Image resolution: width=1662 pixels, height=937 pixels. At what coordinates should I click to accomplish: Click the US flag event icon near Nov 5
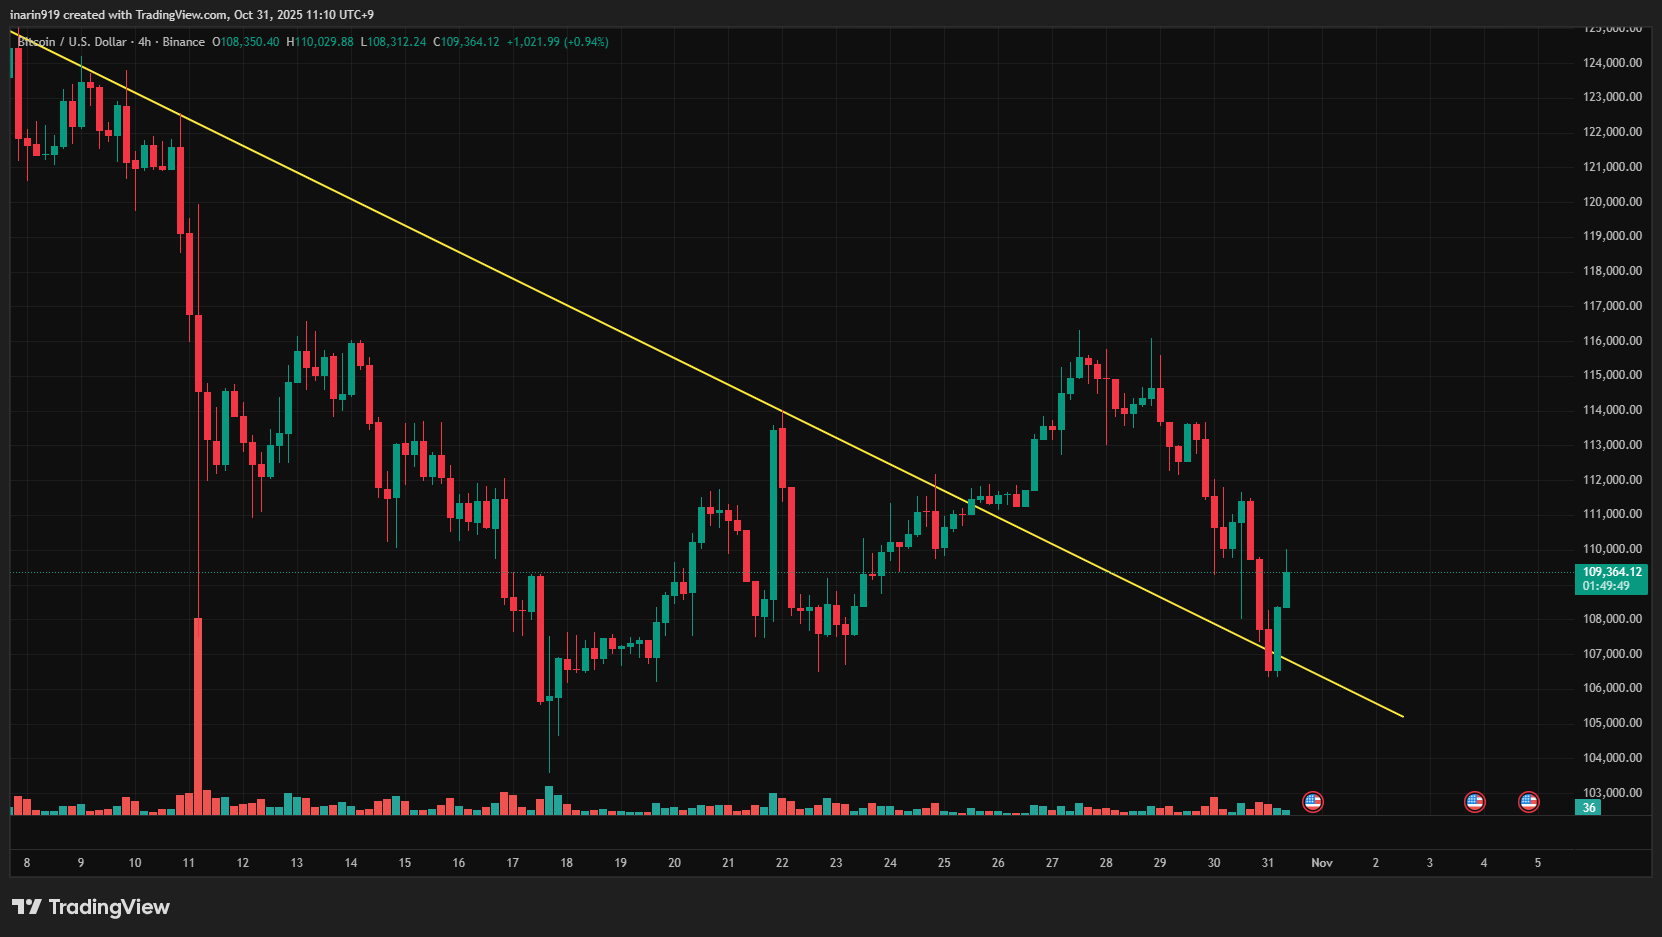click(1527, 802)
